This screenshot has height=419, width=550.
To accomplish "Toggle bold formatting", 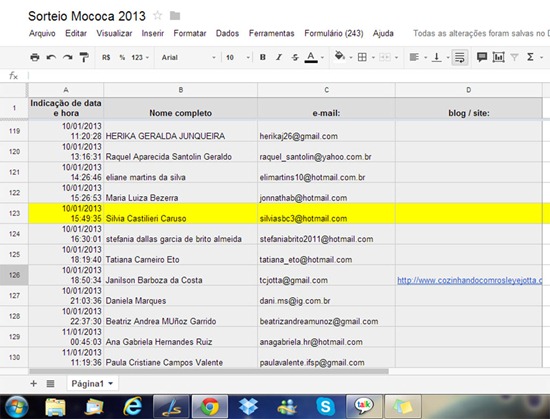I will [262, 57].
